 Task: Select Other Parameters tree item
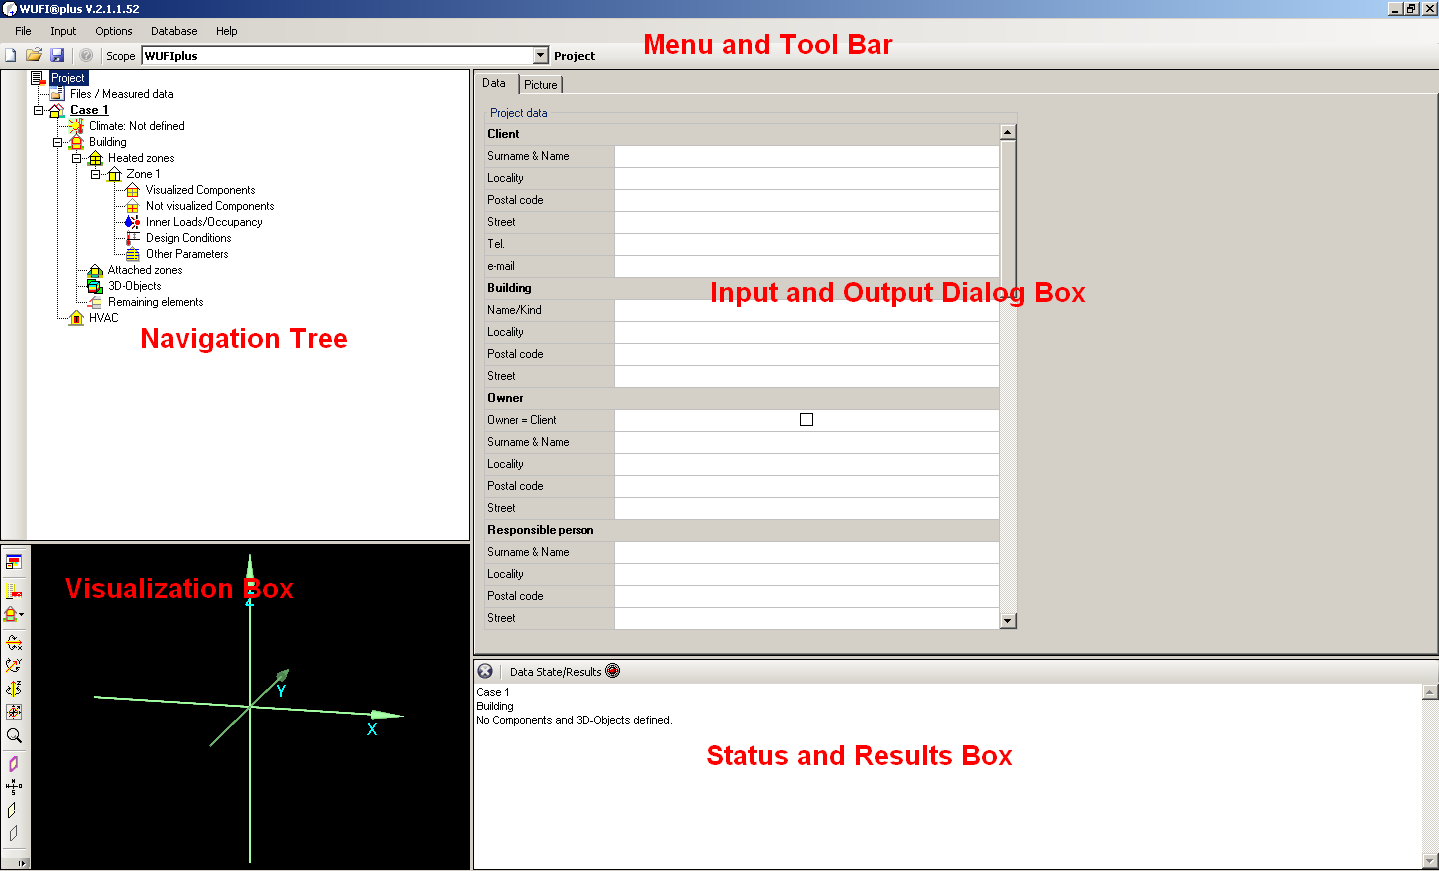pyautogui.click(x=187, y=254)
